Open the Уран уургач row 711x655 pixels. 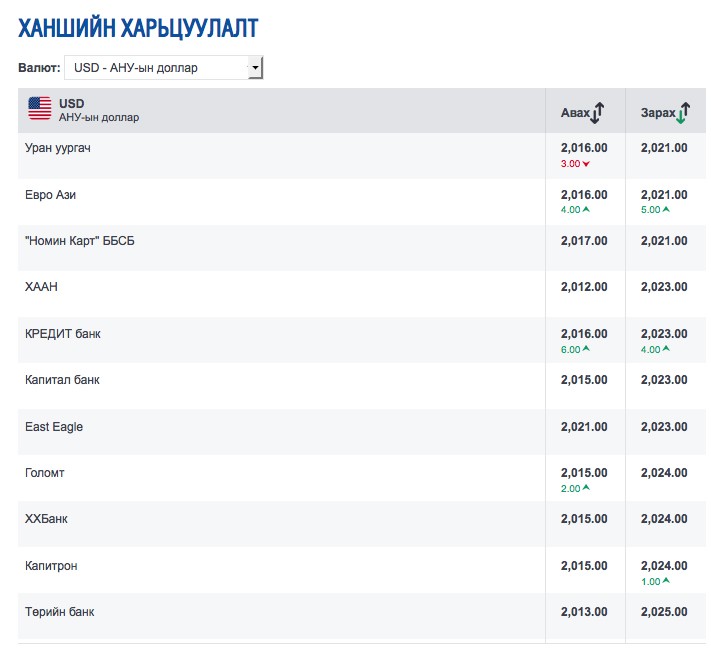[362, 155]
